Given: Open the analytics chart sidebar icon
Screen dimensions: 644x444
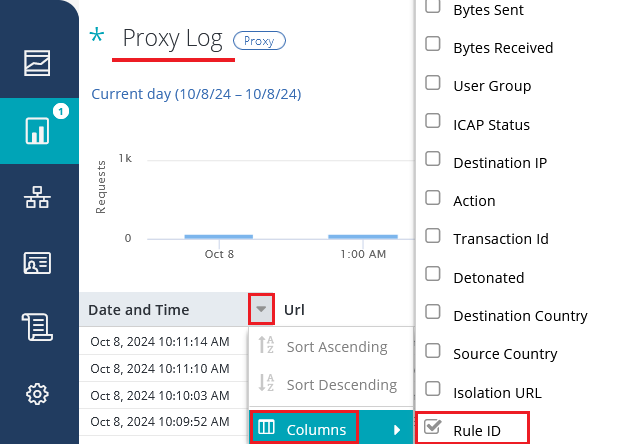Looking at the screenshot, I should tap(38, 63).
